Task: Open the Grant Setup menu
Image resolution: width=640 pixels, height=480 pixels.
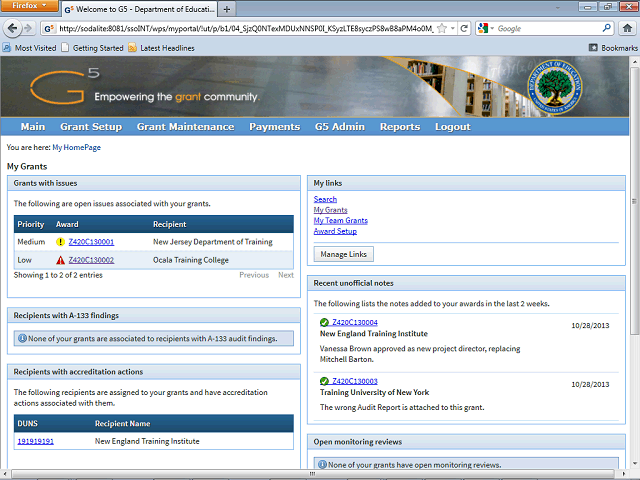Action: [91, 127]
